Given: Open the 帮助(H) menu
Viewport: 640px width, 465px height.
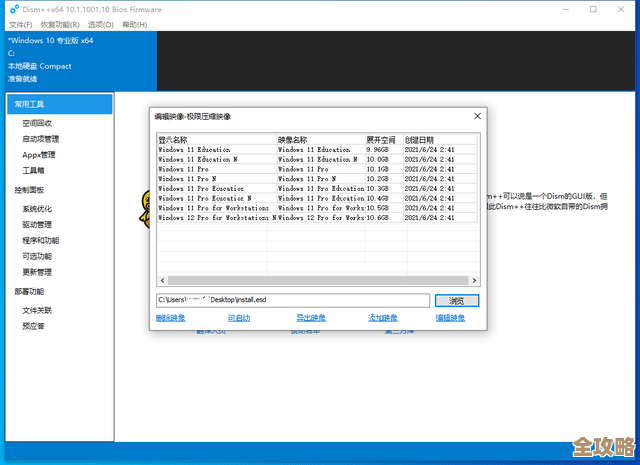Looking at the screenshot, I should tap(135, 24).
